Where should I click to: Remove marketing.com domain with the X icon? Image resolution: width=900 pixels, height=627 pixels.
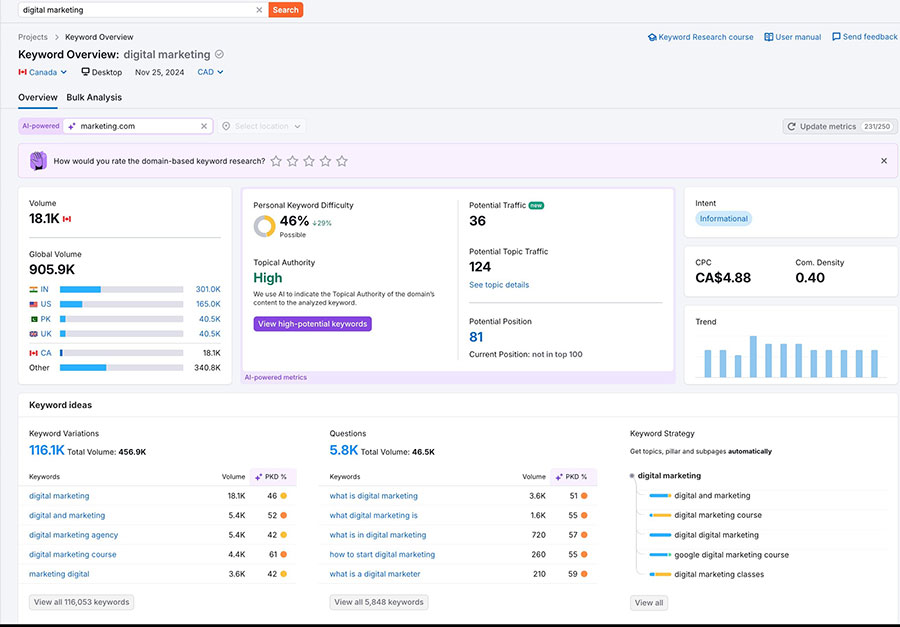point(204,126)
